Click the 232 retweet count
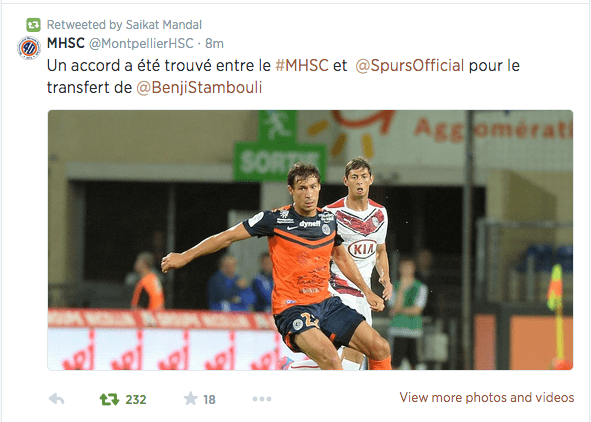Screen dimensions: 591x422 pyautogui.click(x=136, y=399)
